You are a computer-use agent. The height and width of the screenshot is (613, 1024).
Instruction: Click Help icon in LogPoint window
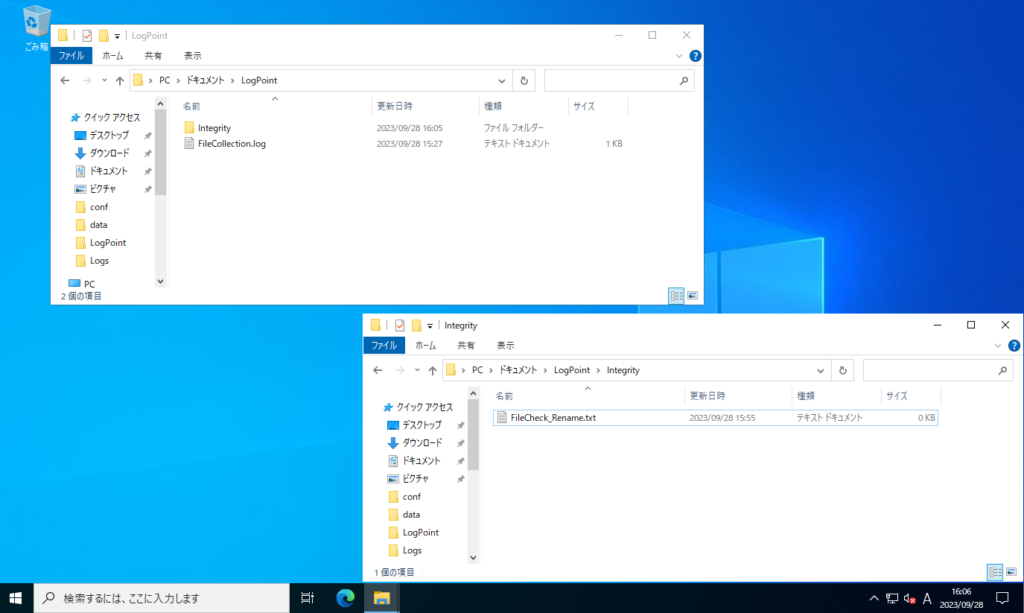click(x=695, y=56)
